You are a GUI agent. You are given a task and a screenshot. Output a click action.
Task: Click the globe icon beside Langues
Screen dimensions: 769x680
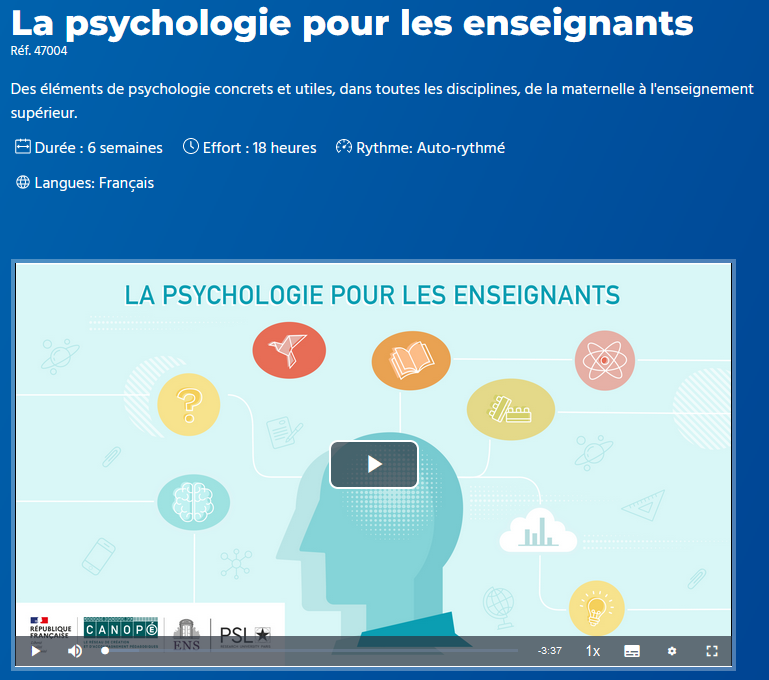coord(23,183)
